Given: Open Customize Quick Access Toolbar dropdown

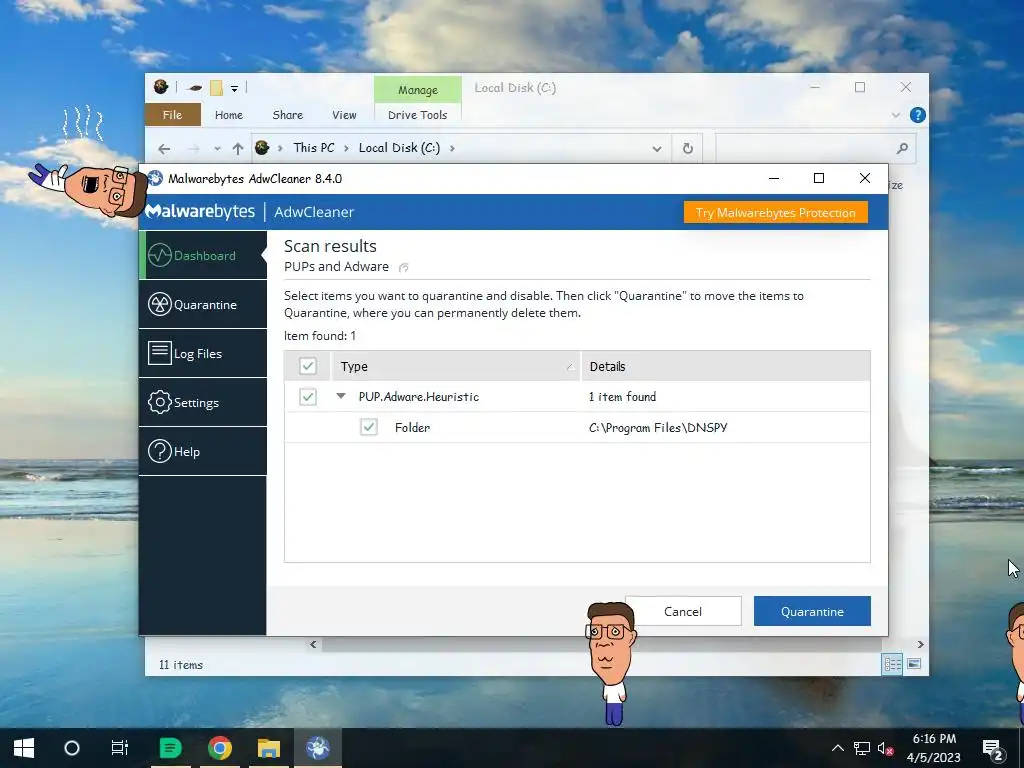Looking at the screenshot, I should tap(234, 88).
